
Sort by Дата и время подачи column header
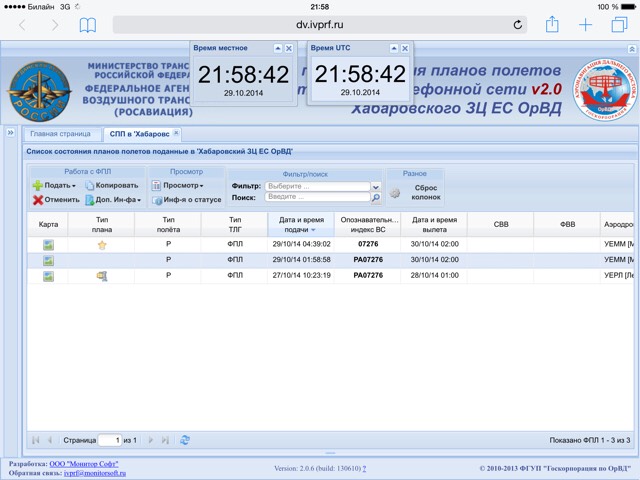point(301,224)
